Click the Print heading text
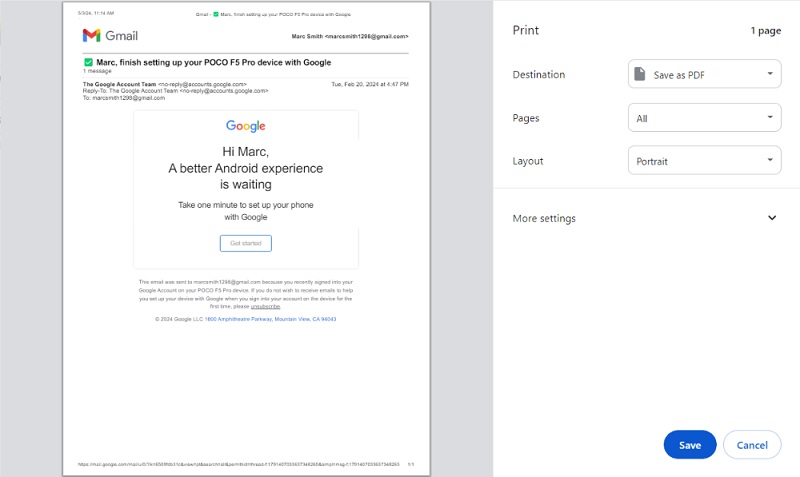The image size is (800, 477). click(x=526, y=30)
